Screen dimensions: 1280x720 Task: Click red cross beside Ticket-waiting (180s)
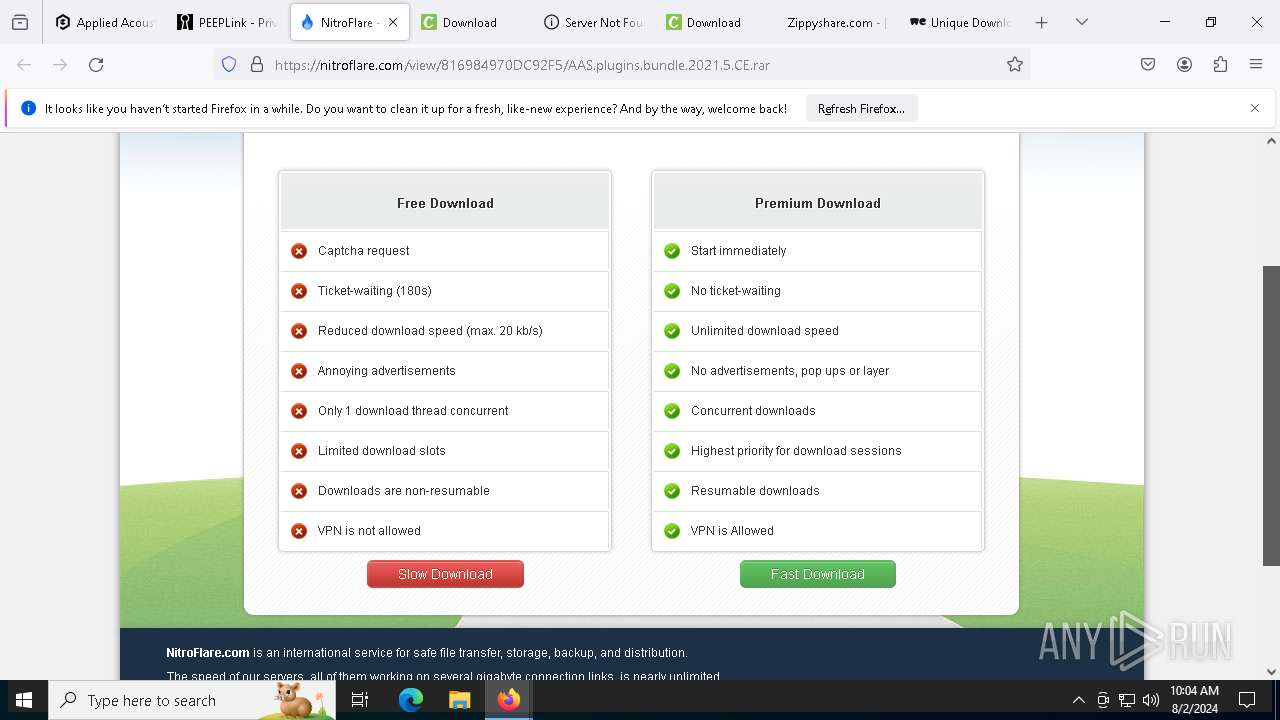pyautogui.click(x=299, y=291)
